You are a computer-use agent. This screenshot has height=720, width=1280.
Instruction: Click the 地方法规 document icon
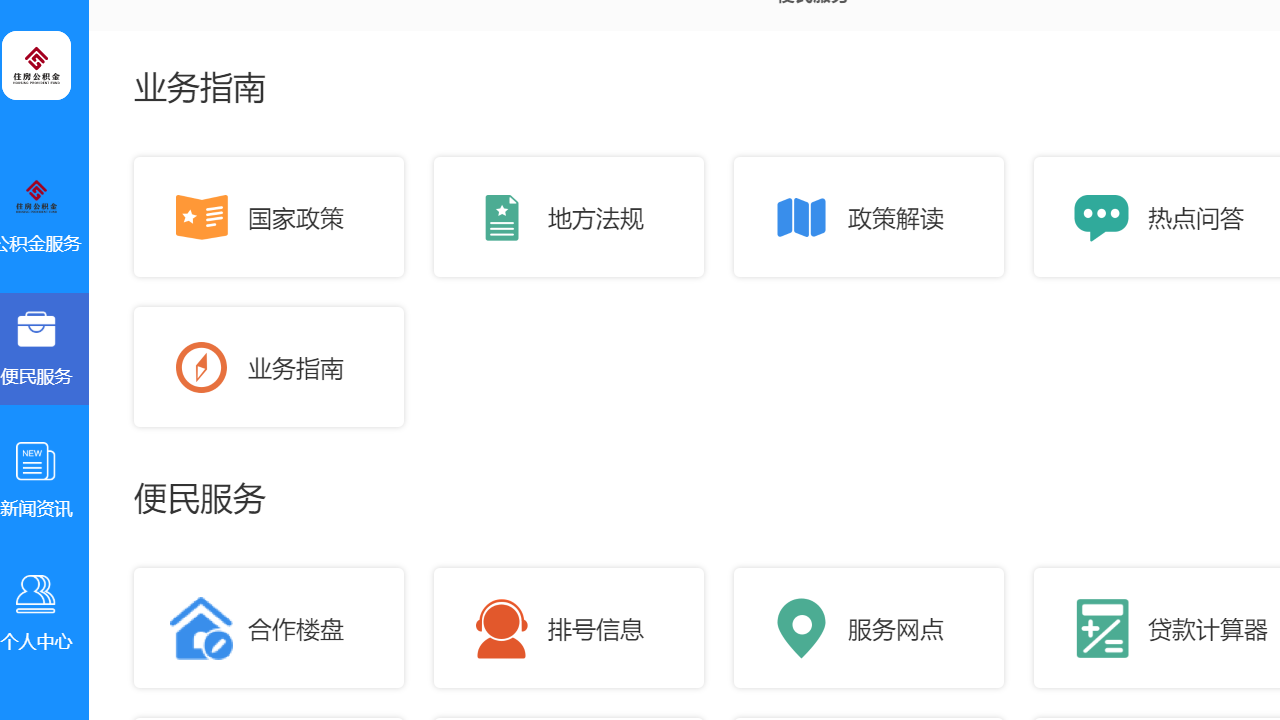pyautogui.click(x=501, y=216)
